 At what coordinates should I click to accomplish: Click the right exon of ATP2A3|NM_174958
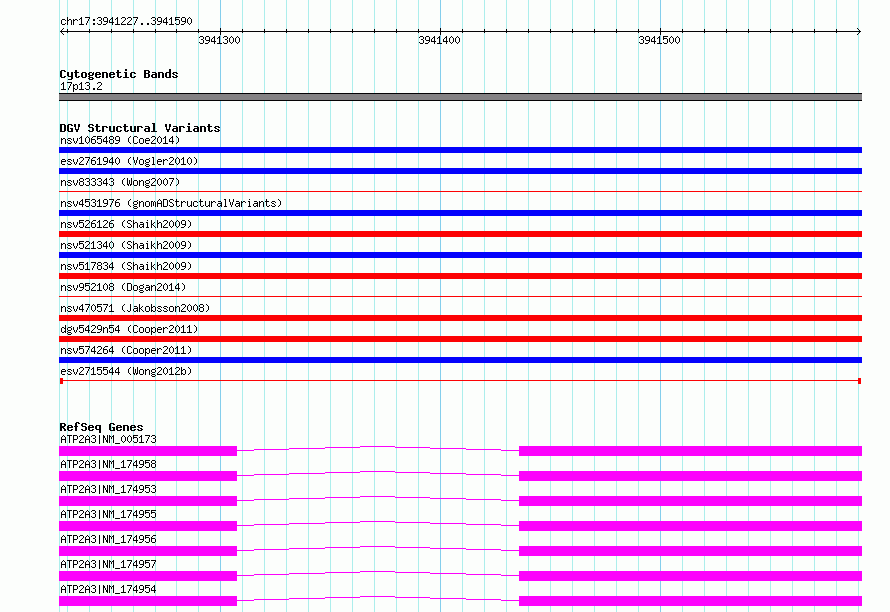tap(690, 476)
